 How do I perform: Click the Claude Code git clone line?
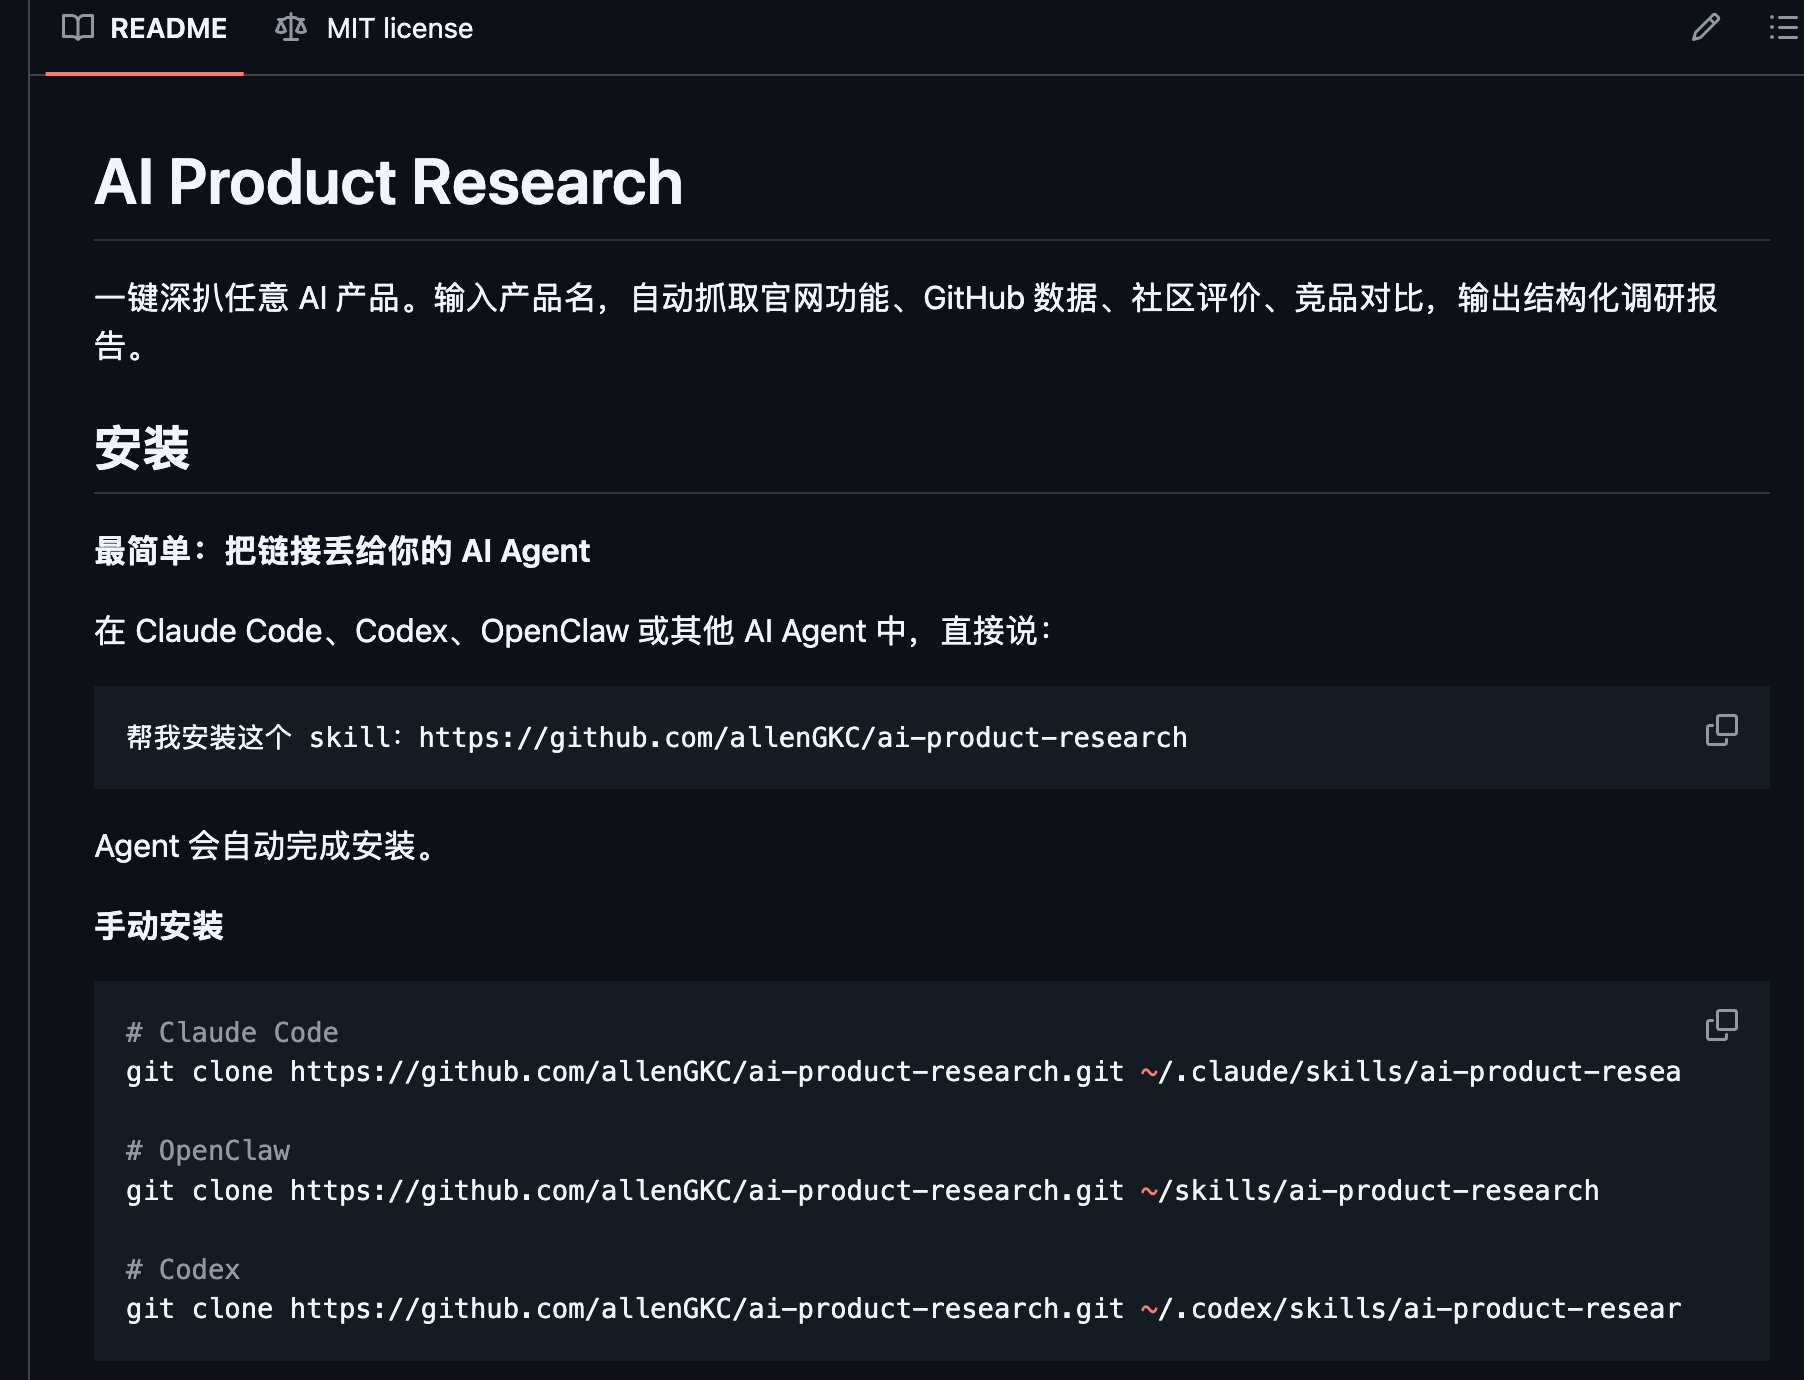click(x=903, y=1072)
